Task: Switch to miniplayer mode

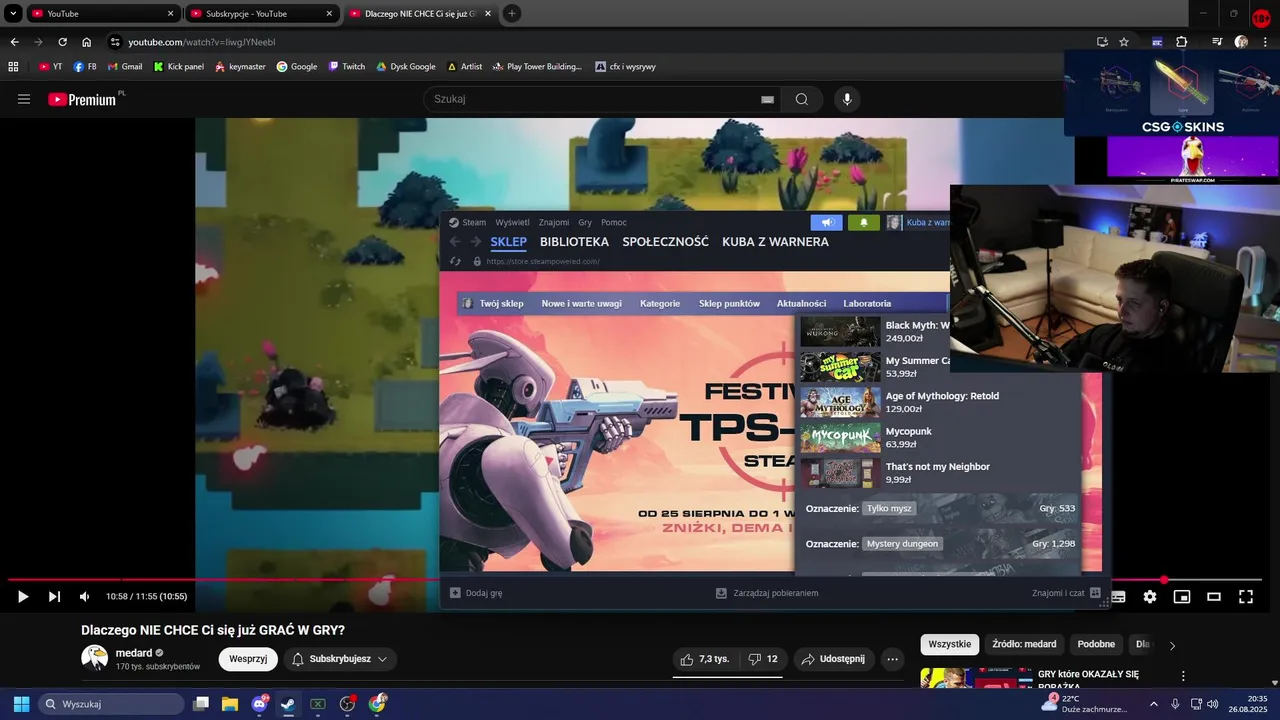Action: tap(1182, 597)
